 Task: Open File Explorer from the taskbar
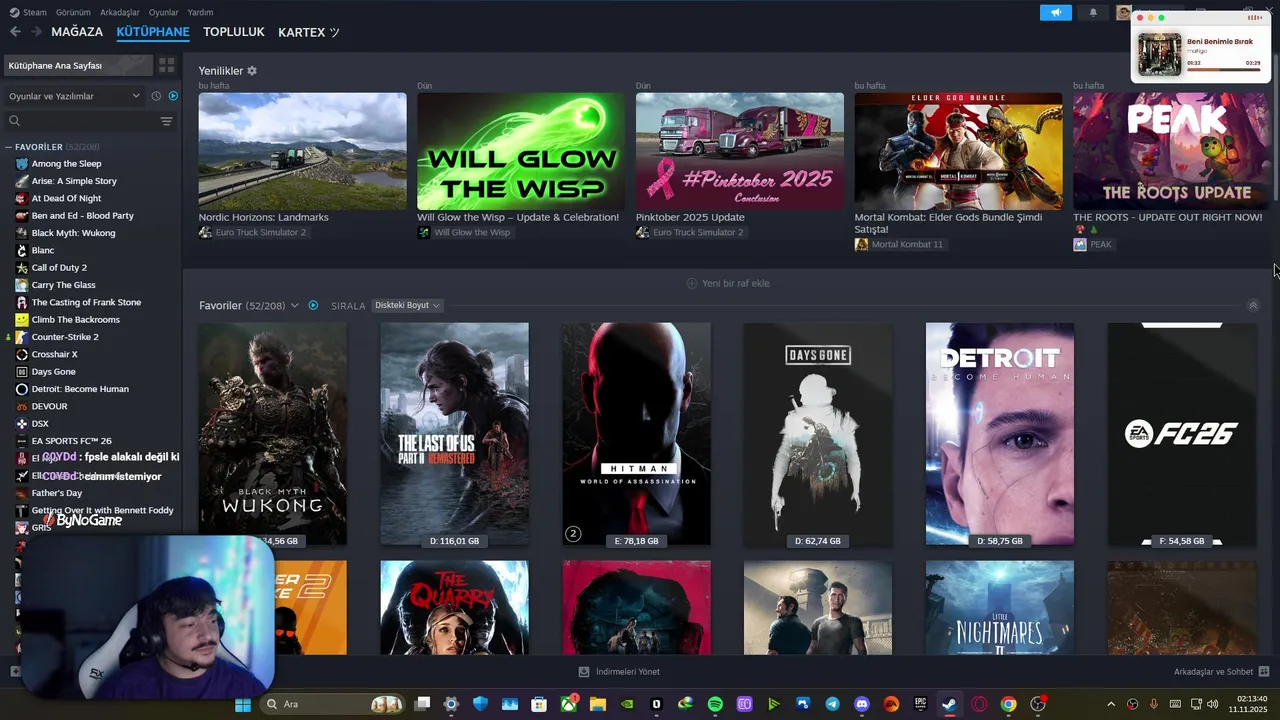598,704
